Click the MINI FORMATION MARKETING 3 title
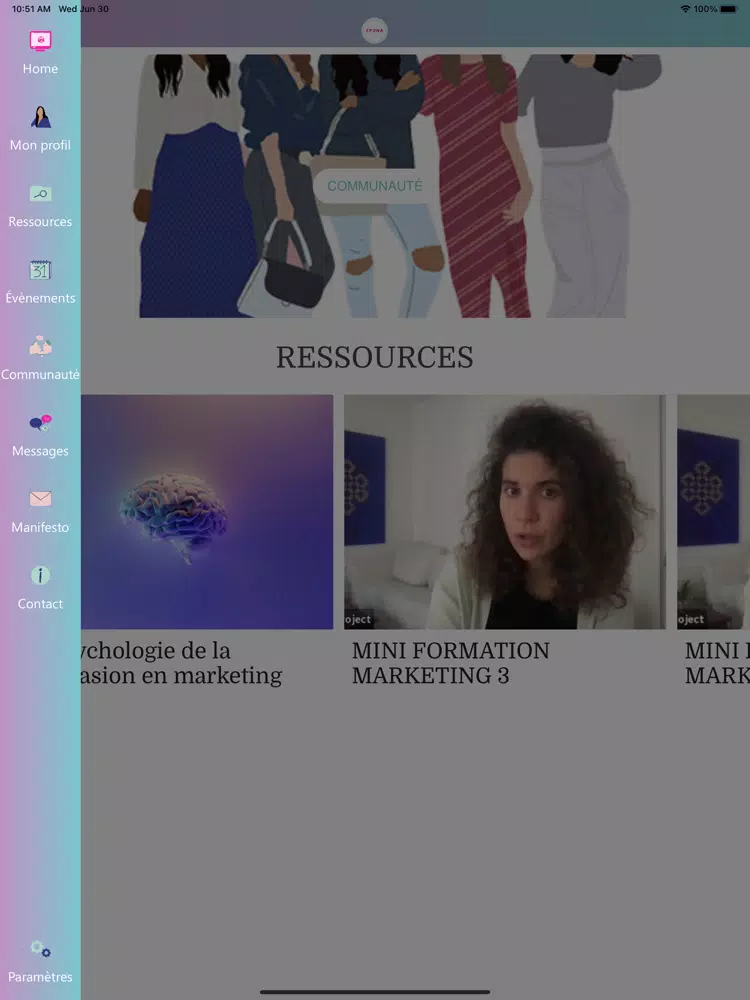 tap(450, 663)
